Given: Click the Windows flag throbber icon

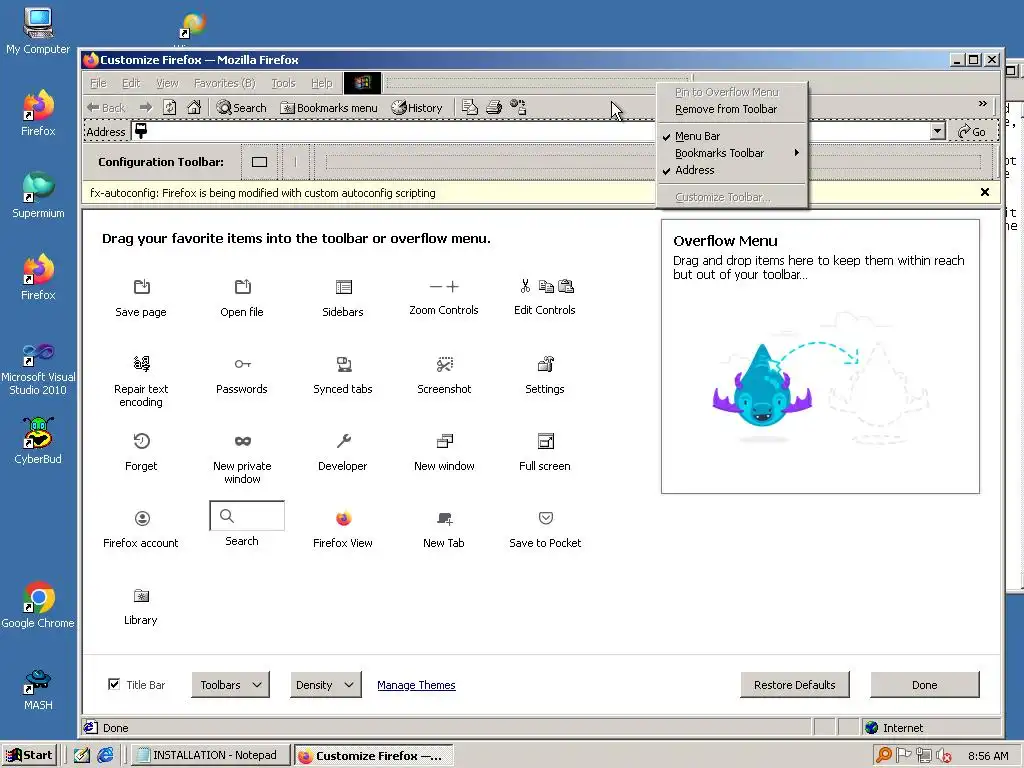Looking at the screenshot, I should click(x=362, y=83).
